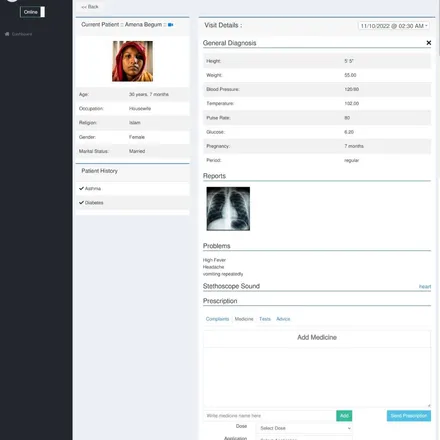Viewport: 440px width, 440px height.
Task: Click the Reports section heading
Action: tap(214, 176)
